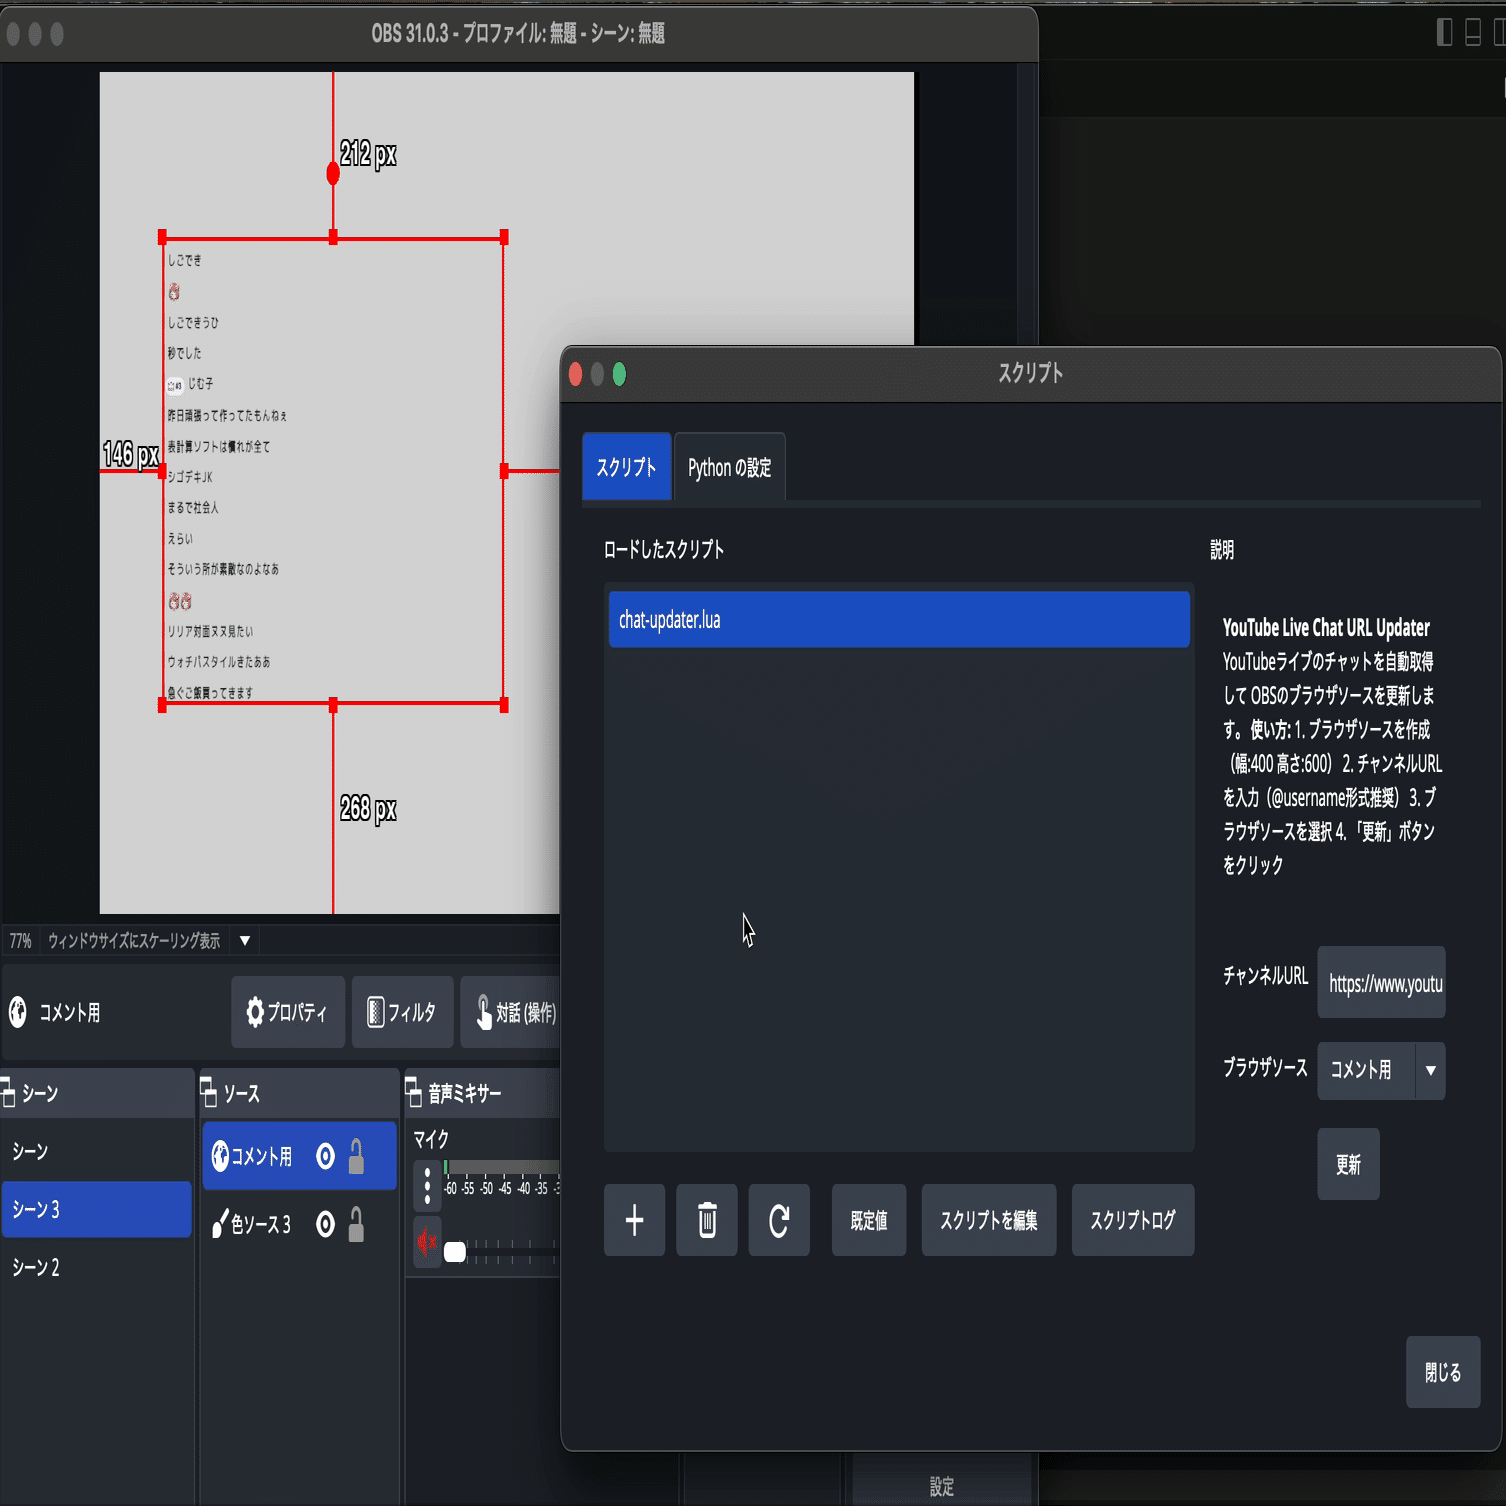Remove the selected script with the trash icon
This screenshot has width=1506, height=1506.
707,1220
